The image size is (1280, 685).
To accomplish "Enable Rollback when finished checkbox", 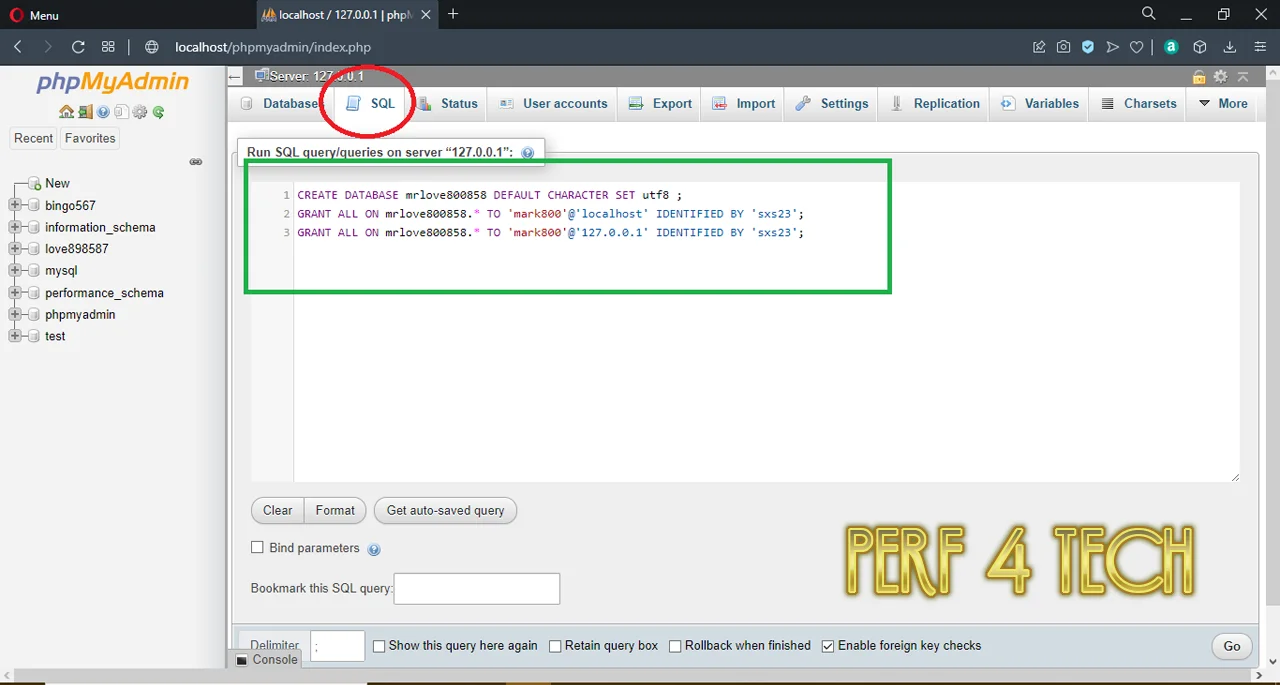I will [675, 646].
